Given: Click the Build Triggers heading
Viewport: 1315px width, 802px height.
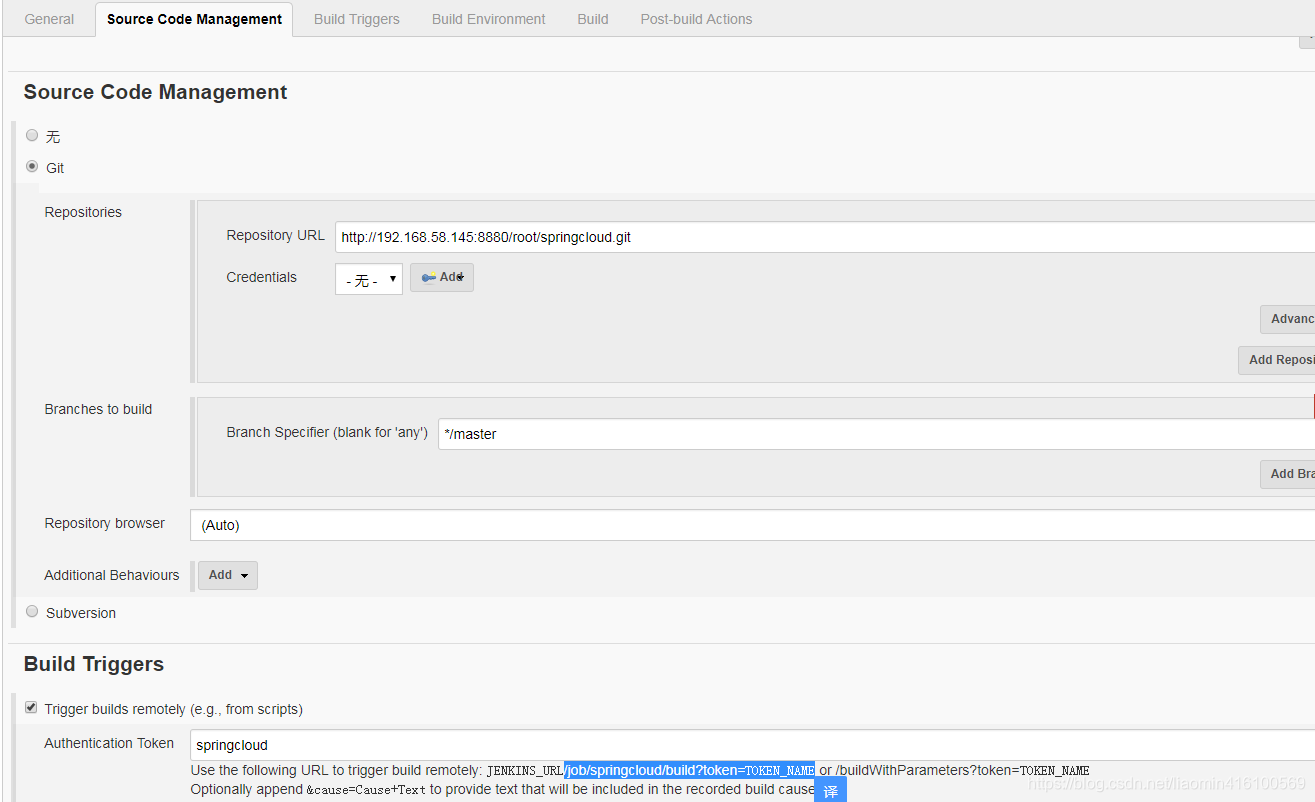Looking at the screenshot, I should tap(94, 664).
